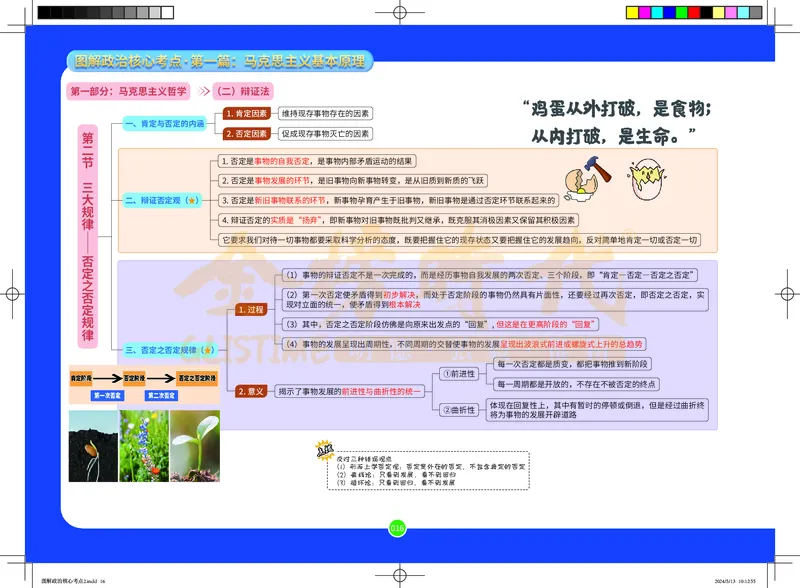
Task: Select the star icon beside 二、辩证否定观
Action: [x=192, y=201]
